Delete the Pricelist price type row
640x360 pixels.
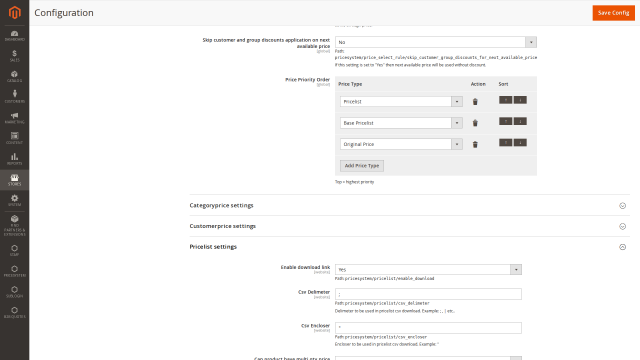pyautogui.click(x=475, y=102)
